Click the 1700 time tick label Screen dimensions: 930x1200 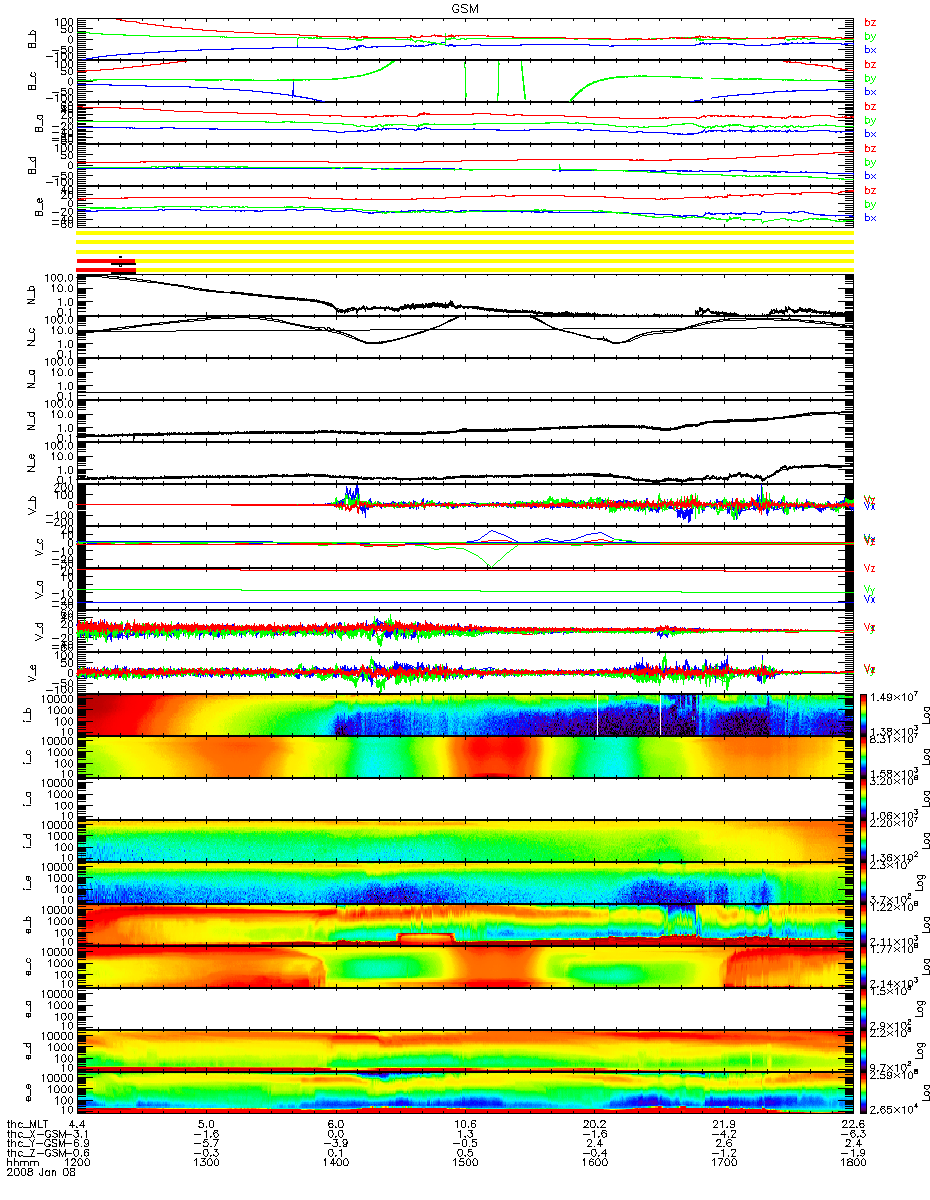pyautogui.click(x=724, y=1164)
